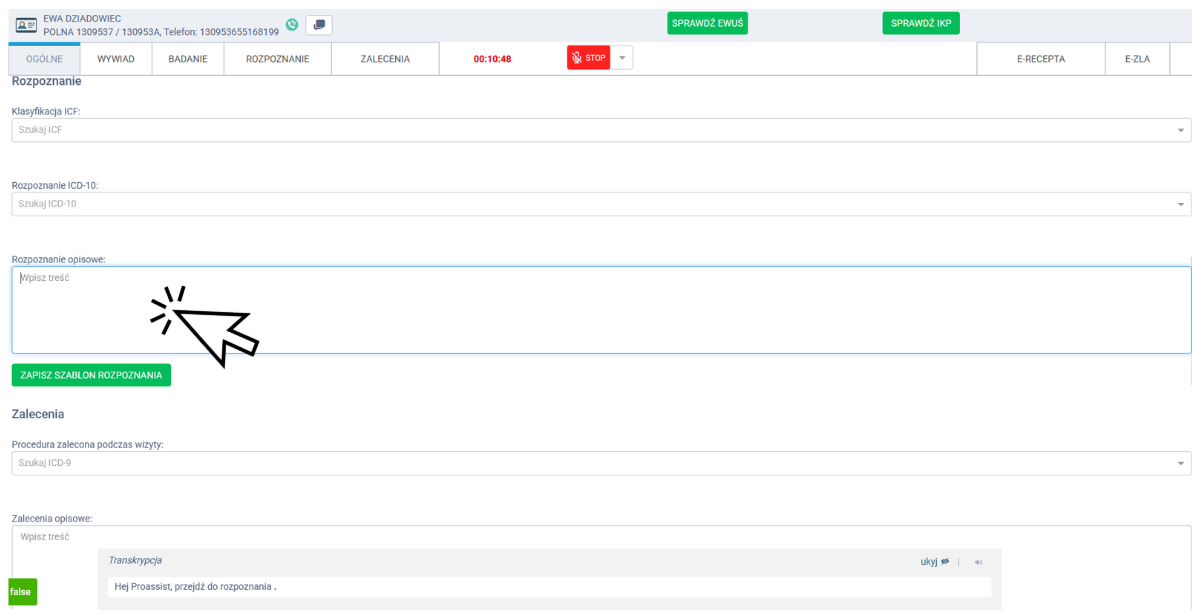This screenshot has height=615, width=1192.
Task: Hide the transcription panel via 'ukryj'
Action: click(934, 562)
